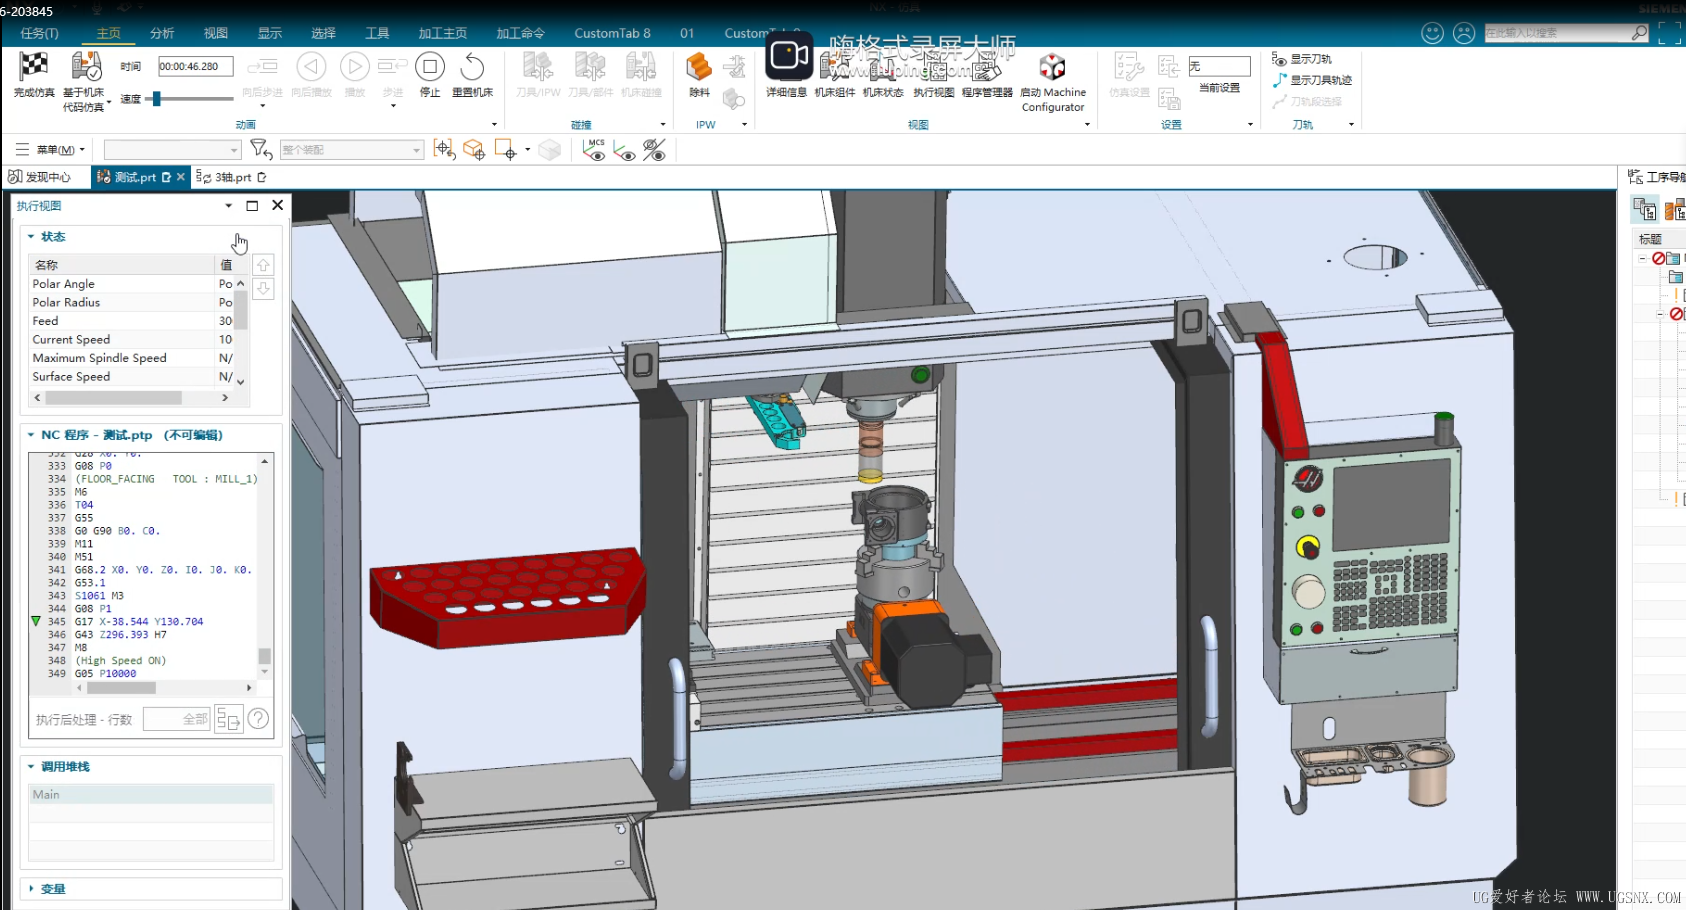1686x910 pixels.
Task: Open the 程序管理器 program manager
Action: 987,75
